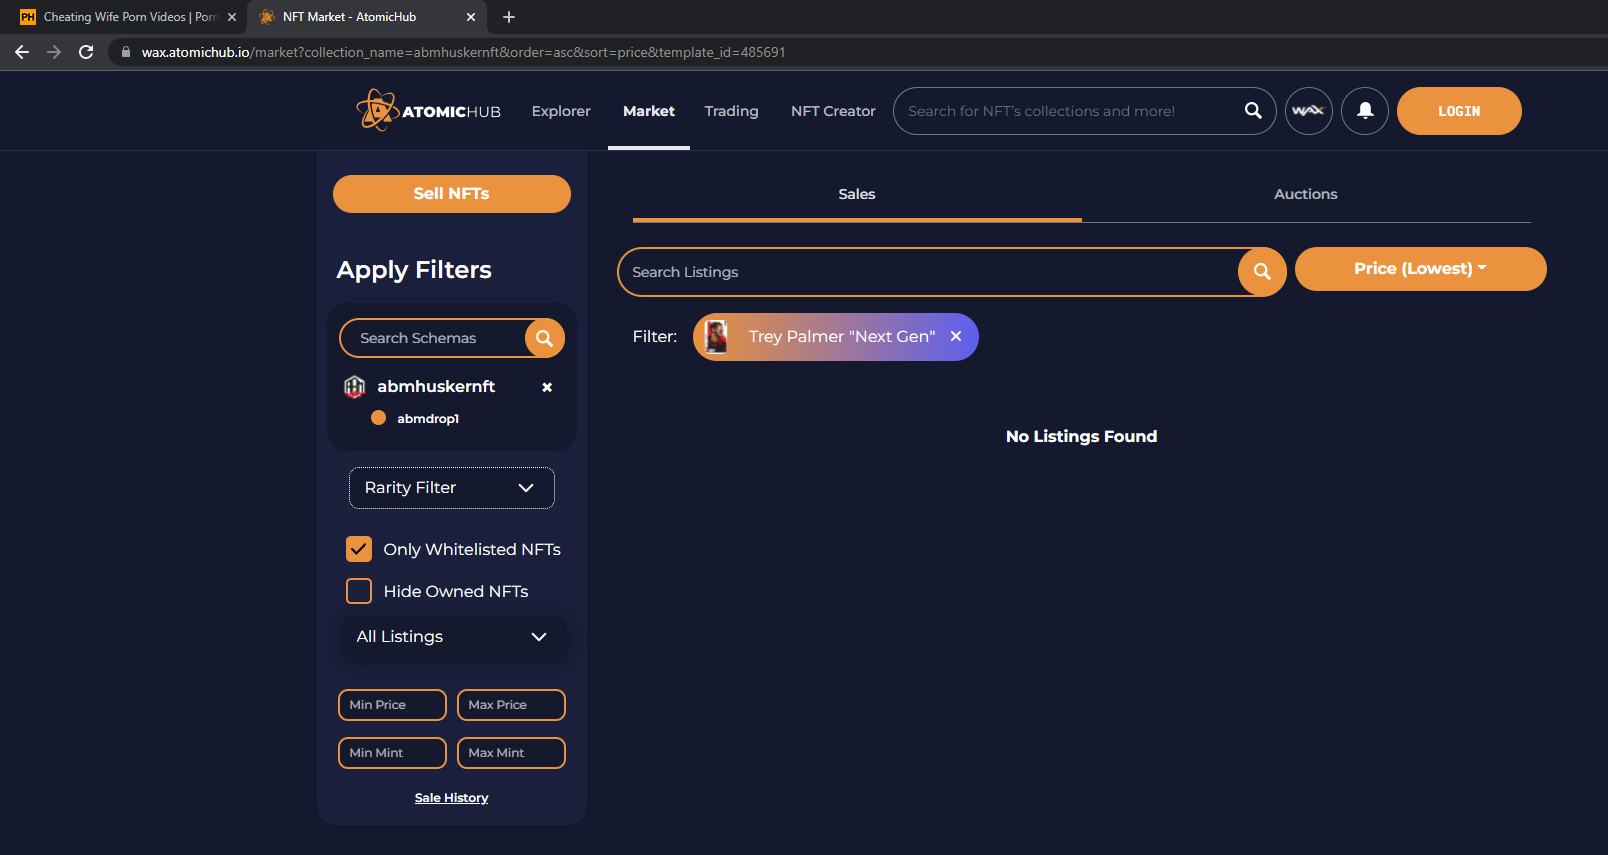Click the Min Mint input
The image size is (1608, 855).
click(392, 753)
